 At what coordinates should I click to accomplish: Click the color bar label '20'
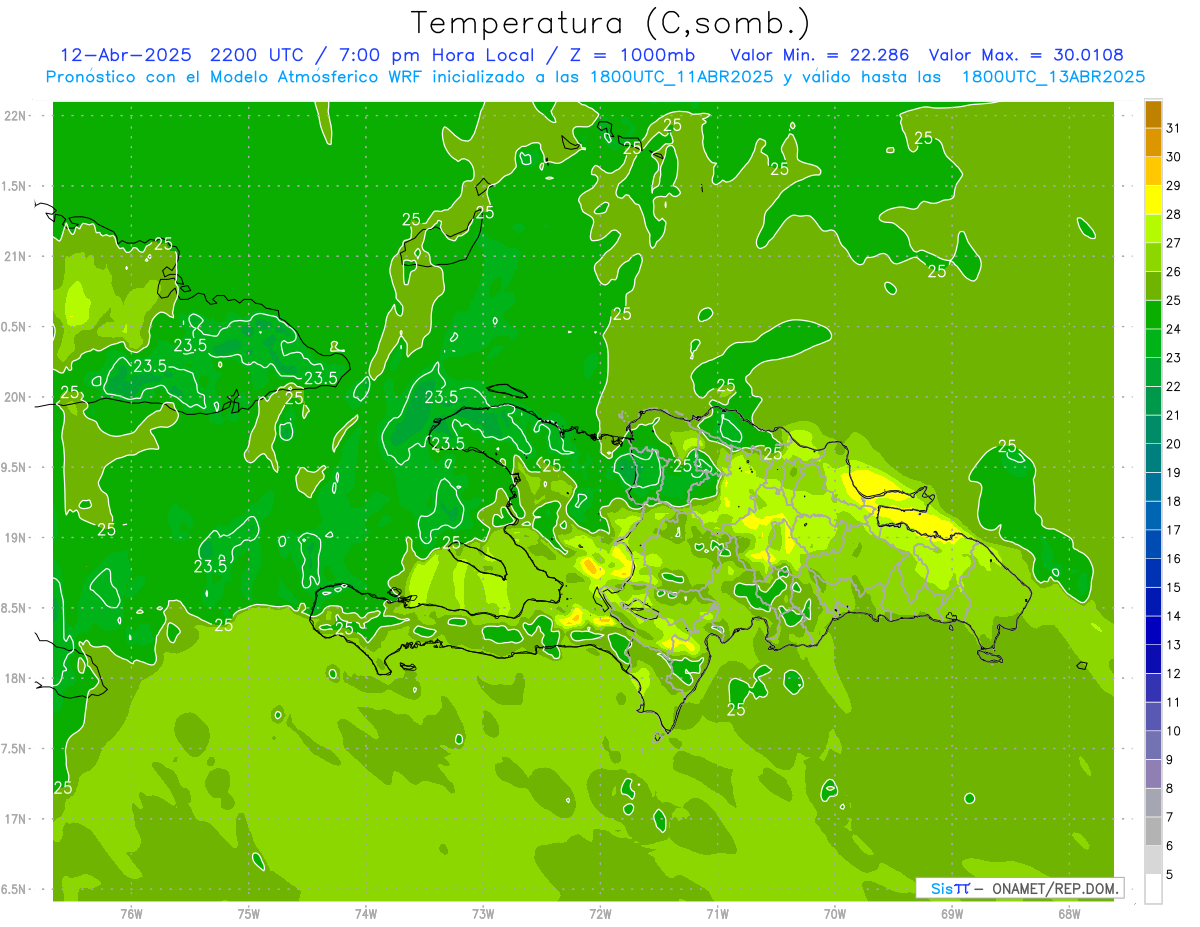(1174, 444)
